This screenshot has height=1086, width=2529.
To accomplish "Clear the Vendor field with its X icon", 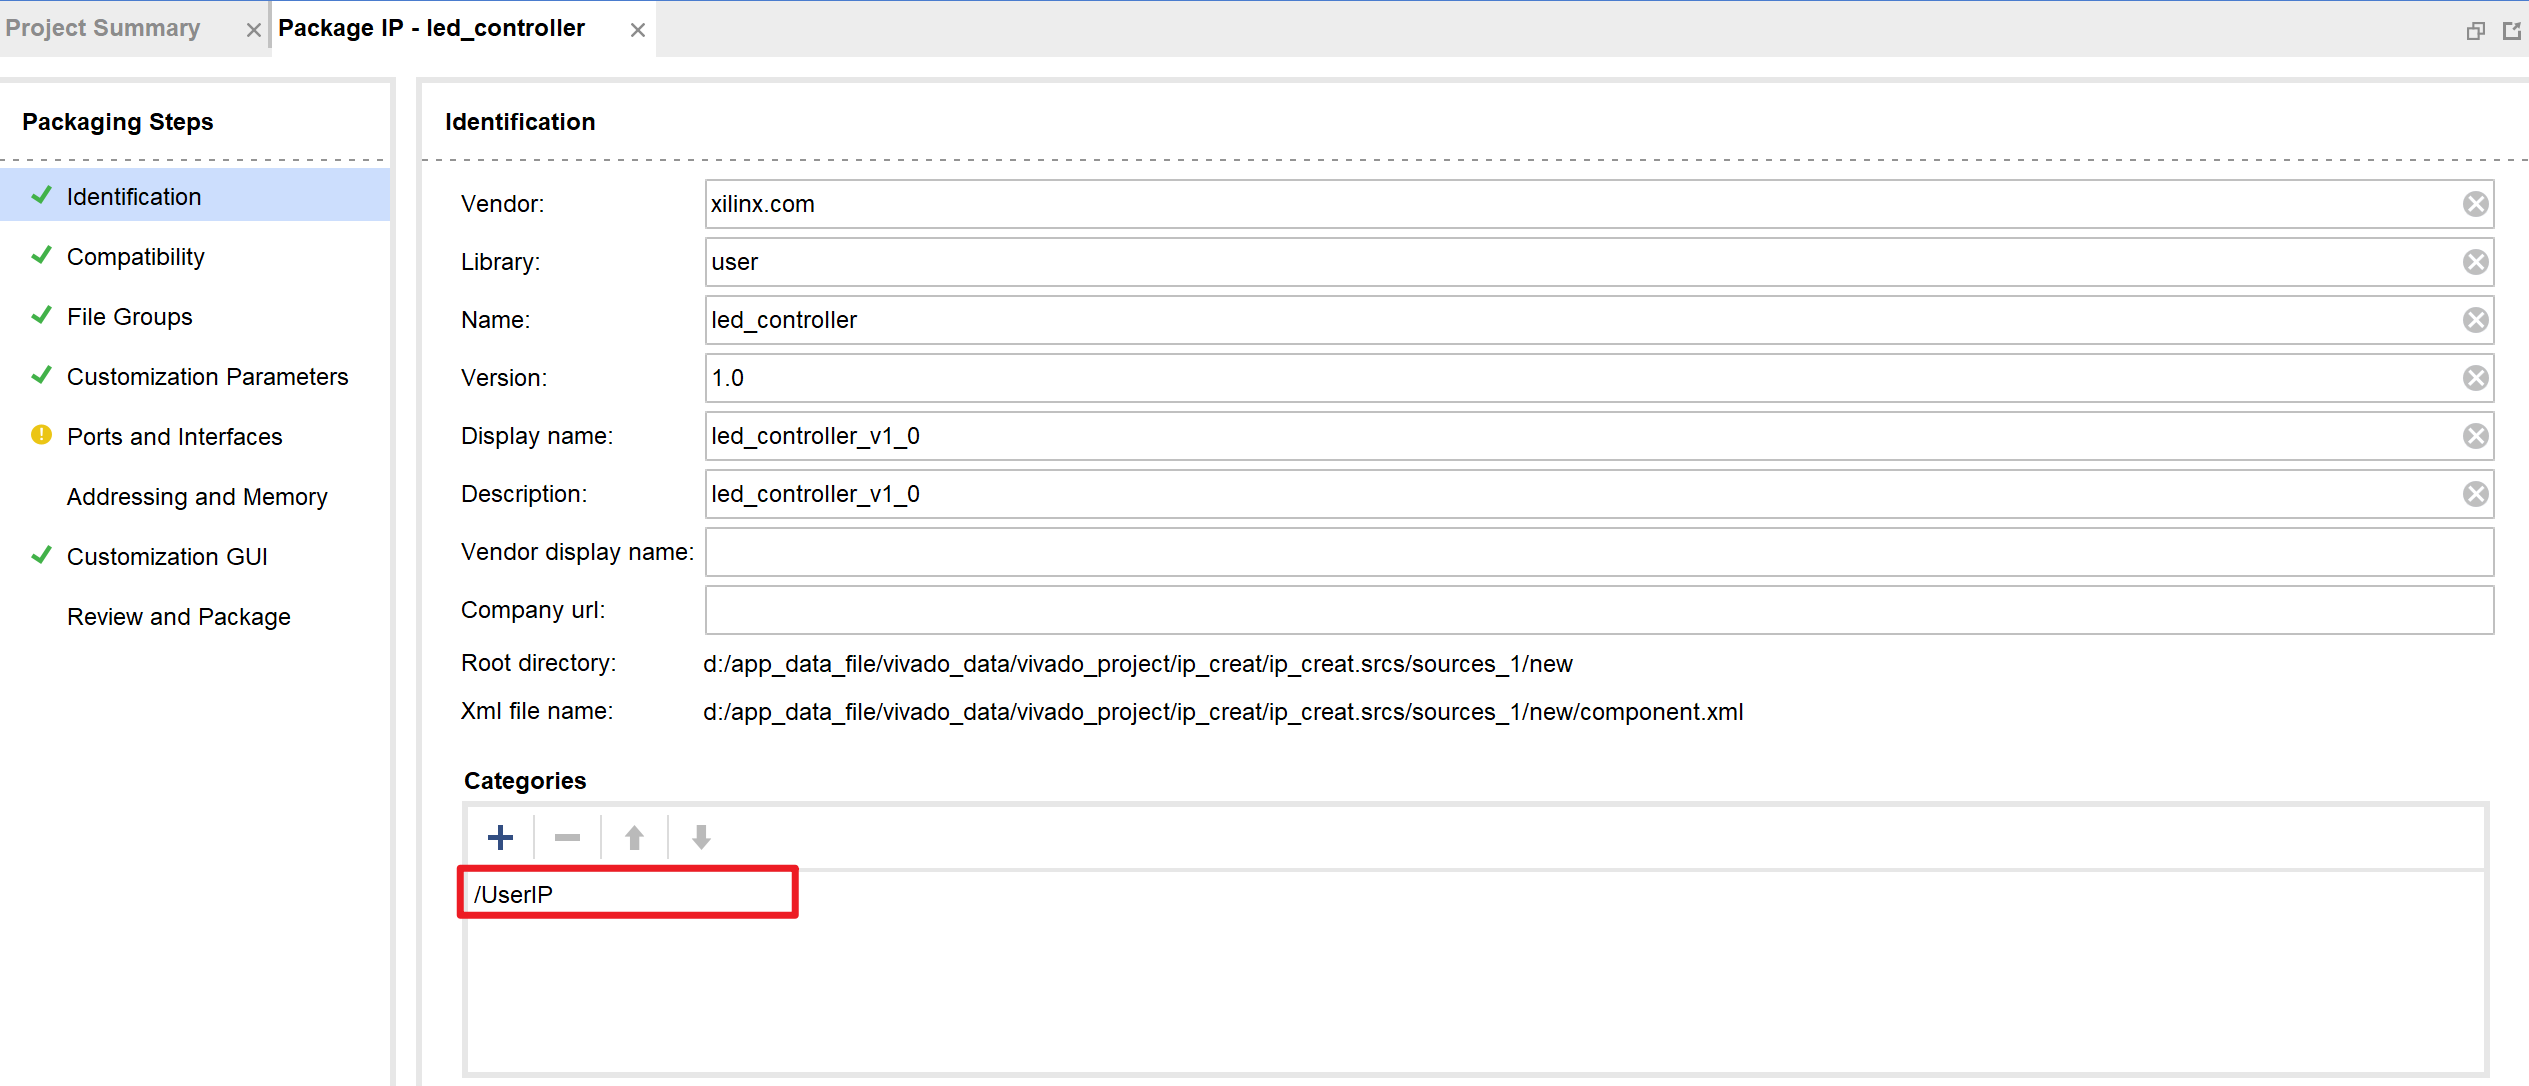I will (2475, 204).
